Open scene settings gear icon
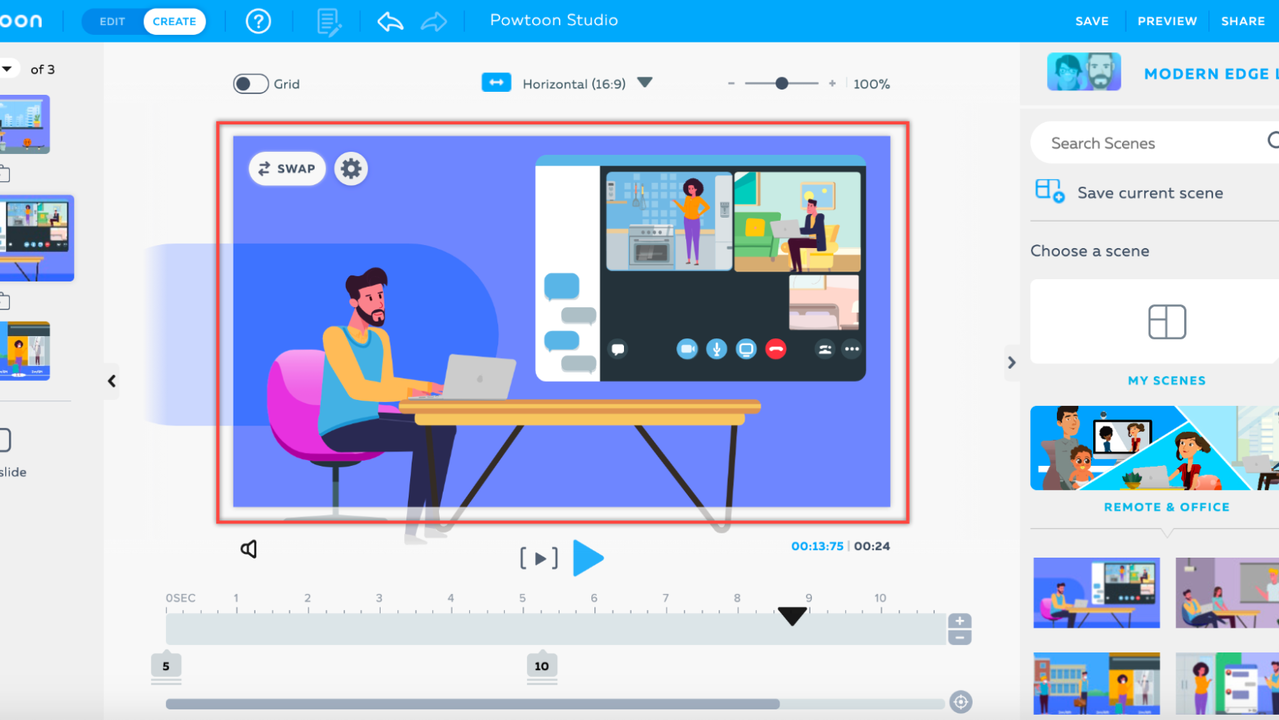This screenshot has width=1279, height=720. pyautogui.click(x=351, y=169)
